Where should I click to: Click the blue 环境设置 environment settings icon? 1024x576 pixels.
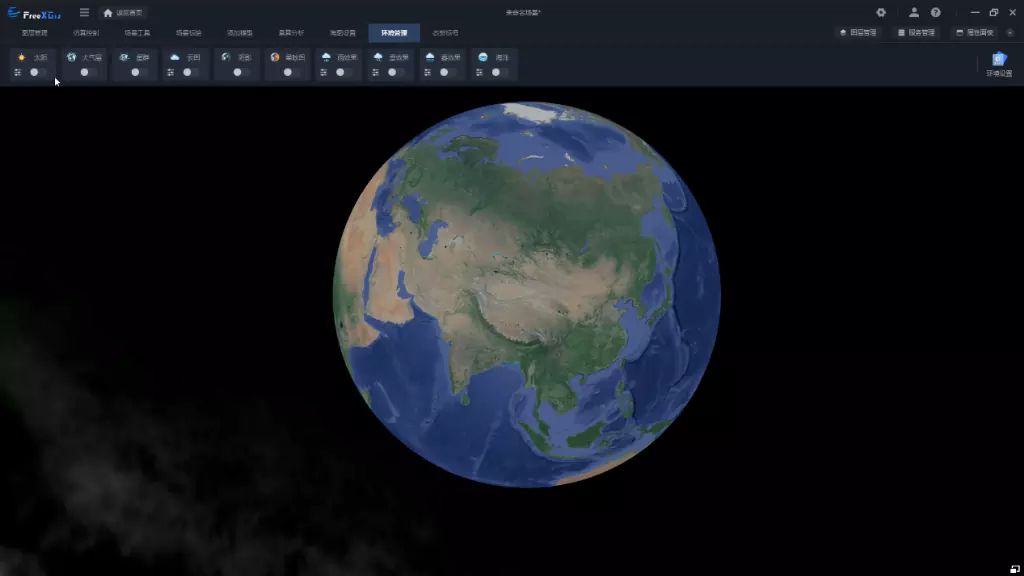tap(998, 60)
